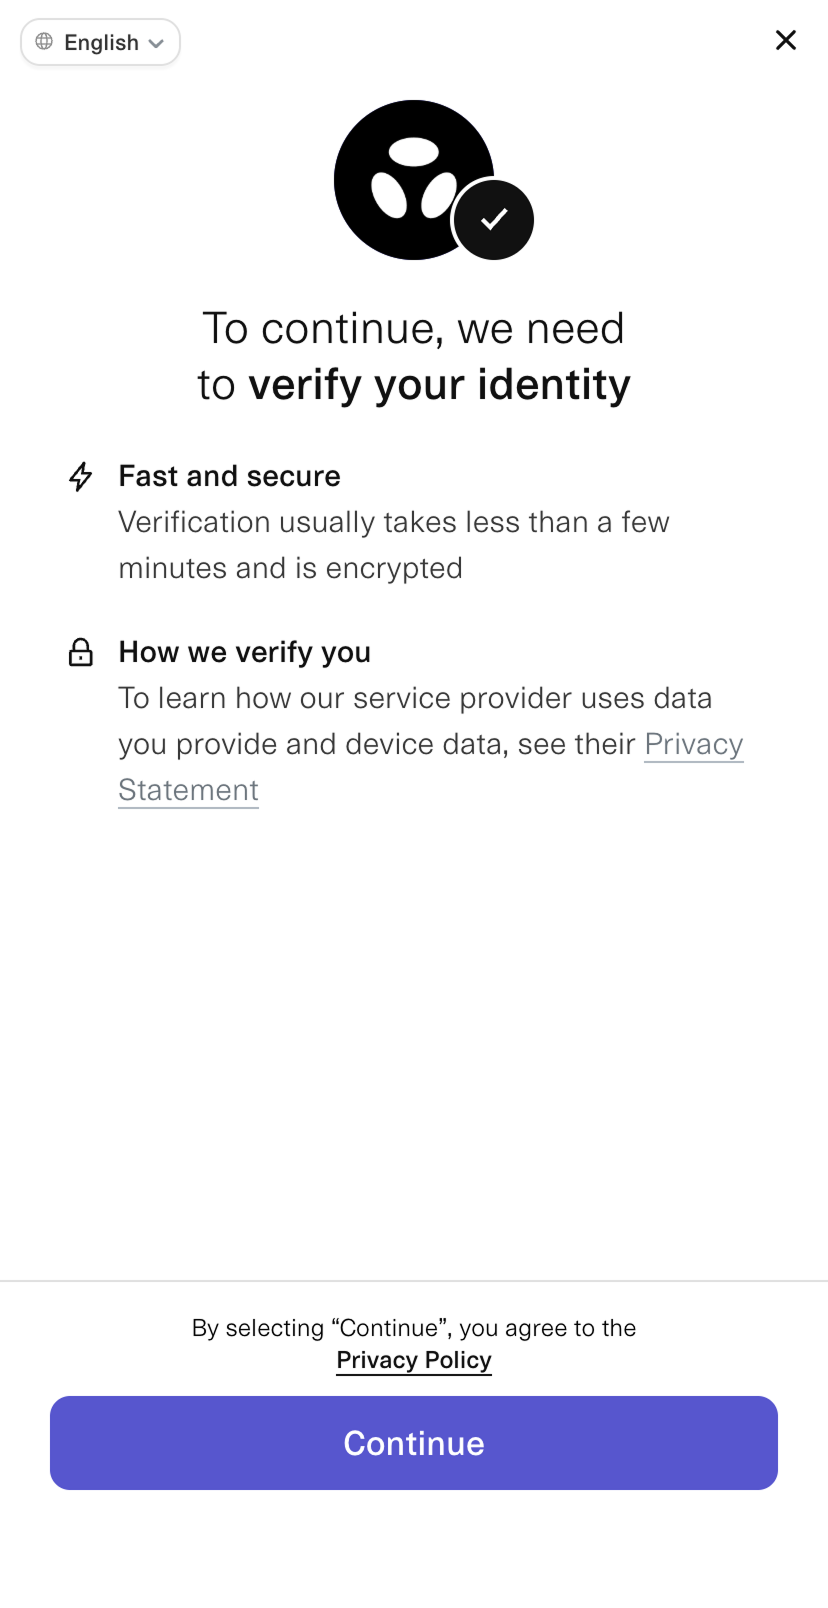Open the service provider's Privacy Statement link

(x=693, y=744)
